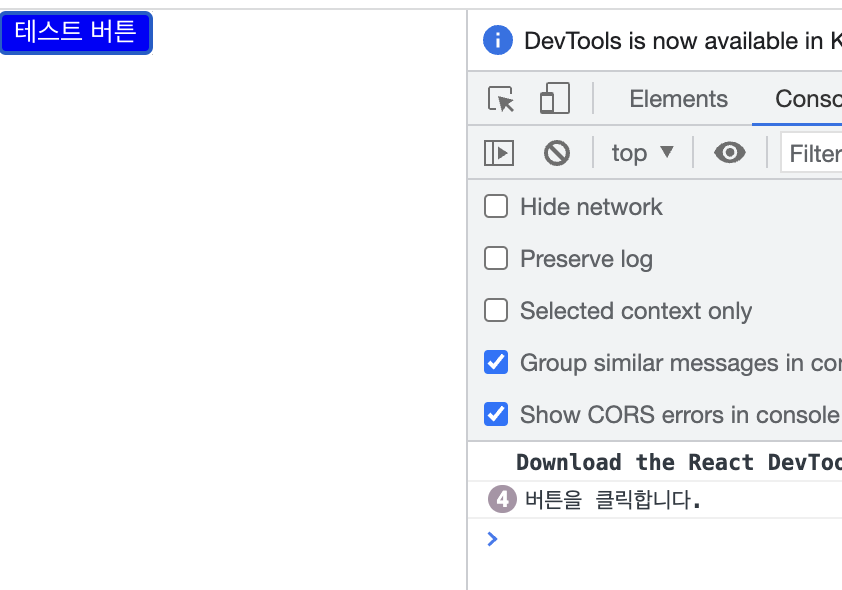Enable the Preserve log checkbox
The height and width of the screenshot is (590, 842).
click(496, 259)
